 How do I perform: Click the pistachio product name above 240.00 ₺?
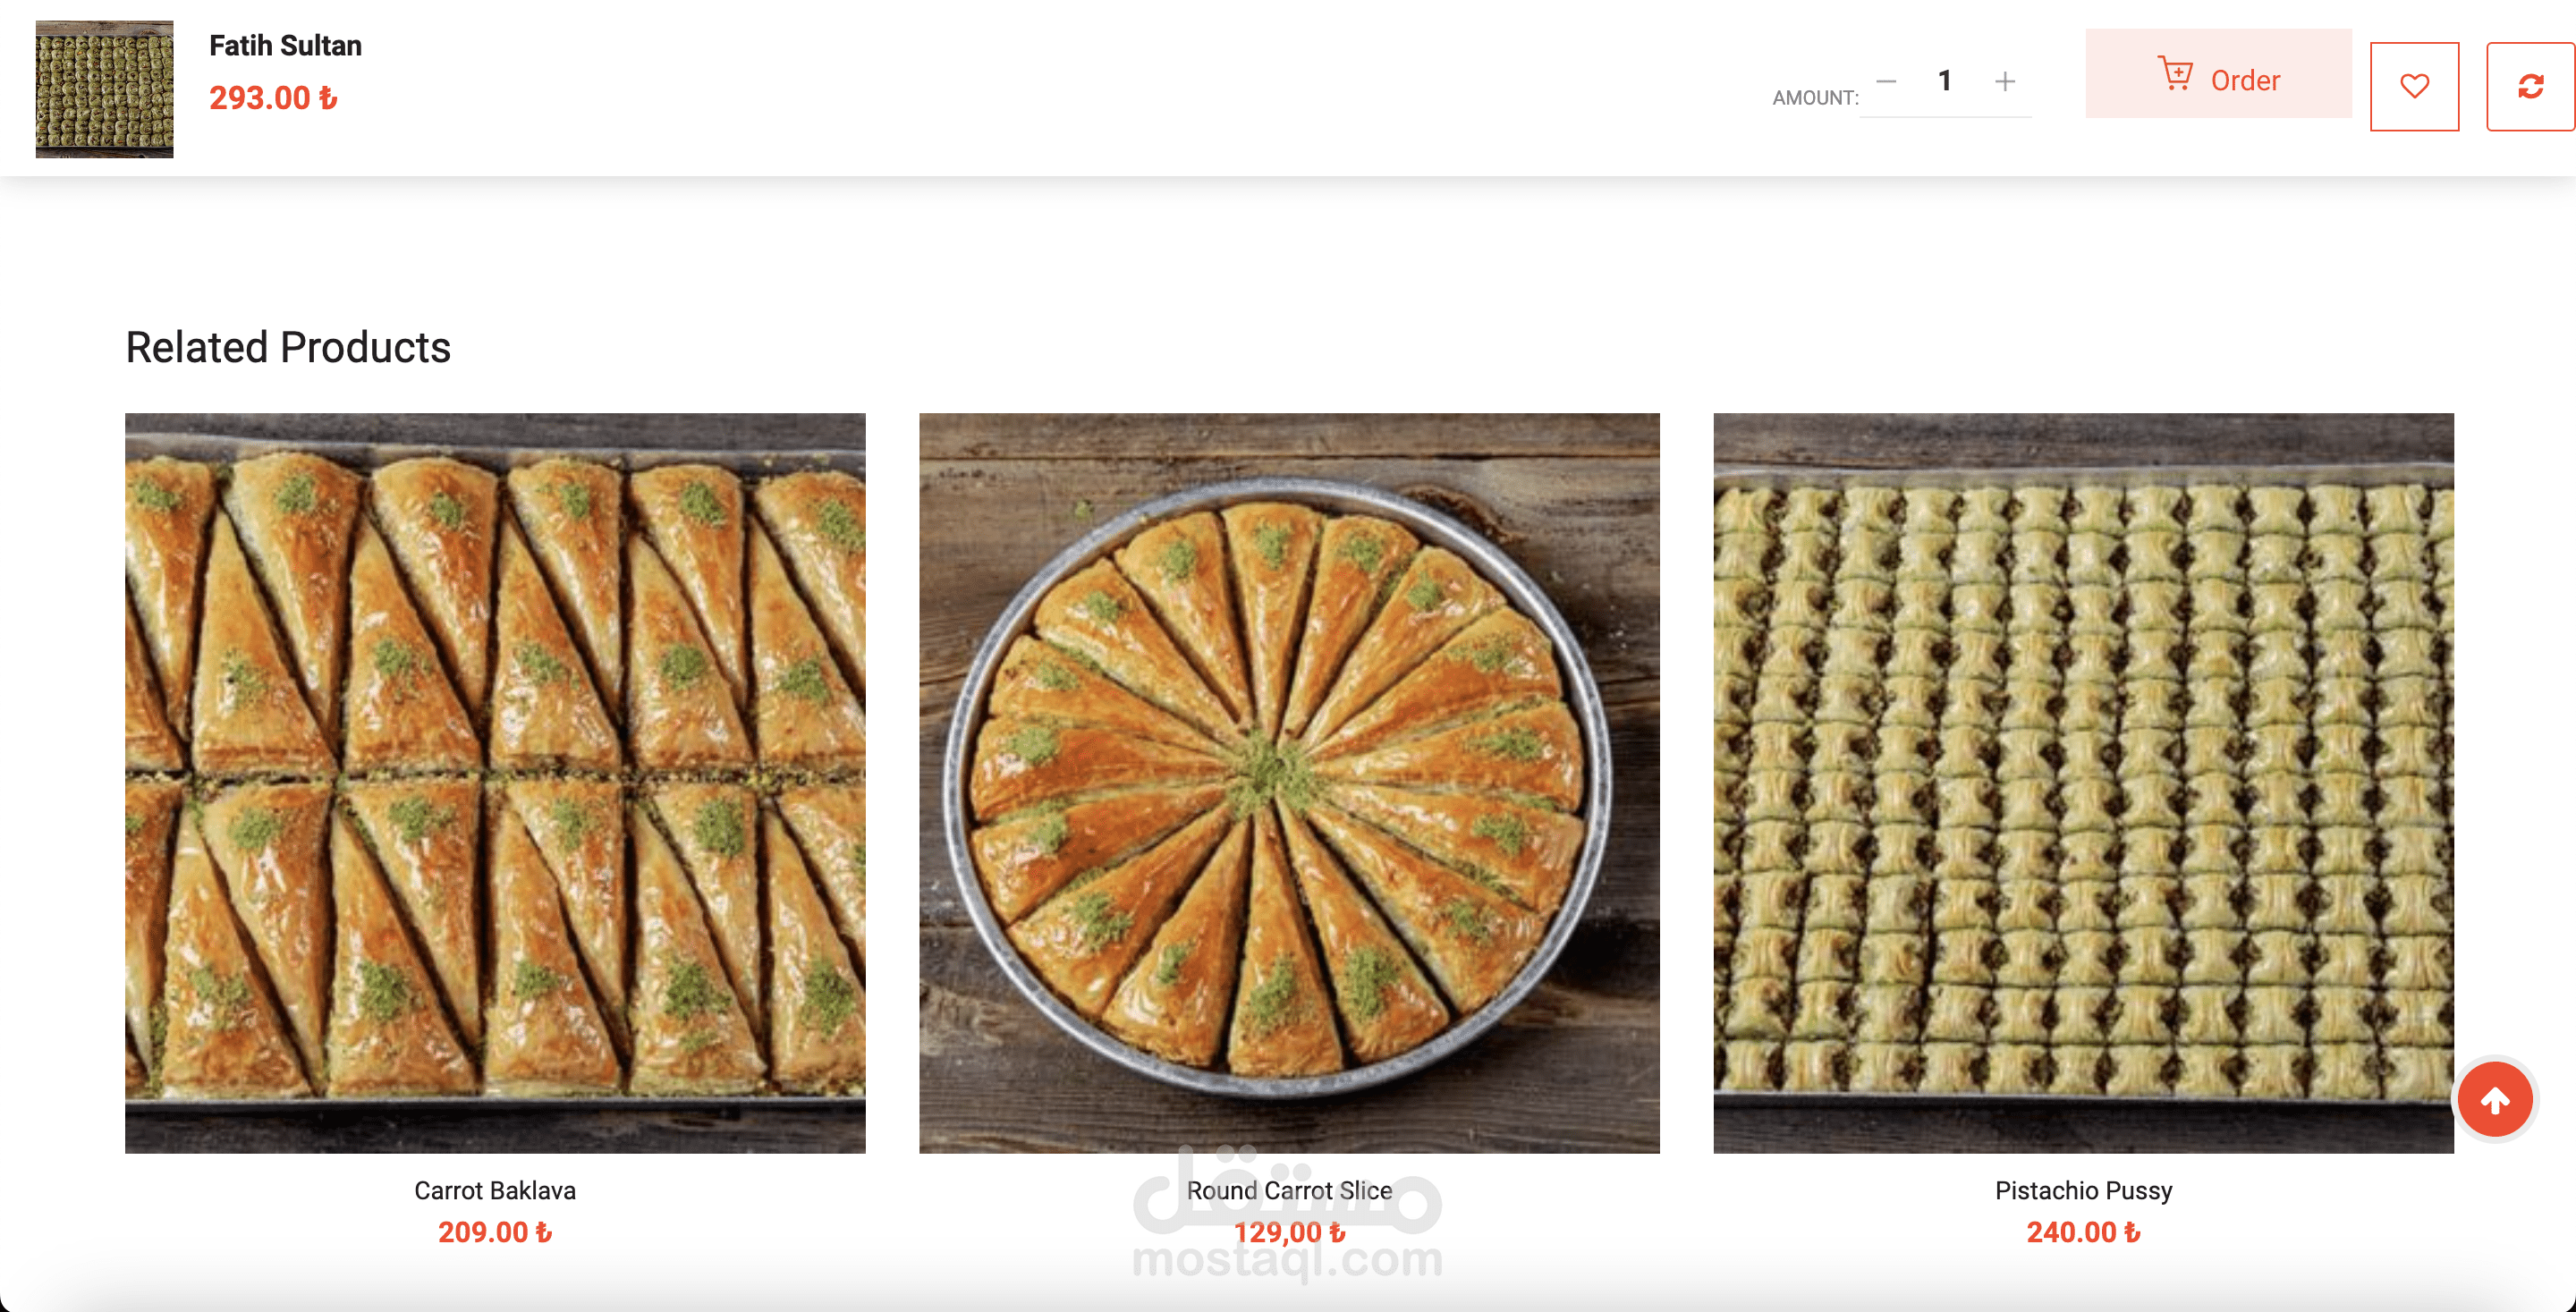click(x=2083, y=1190)
